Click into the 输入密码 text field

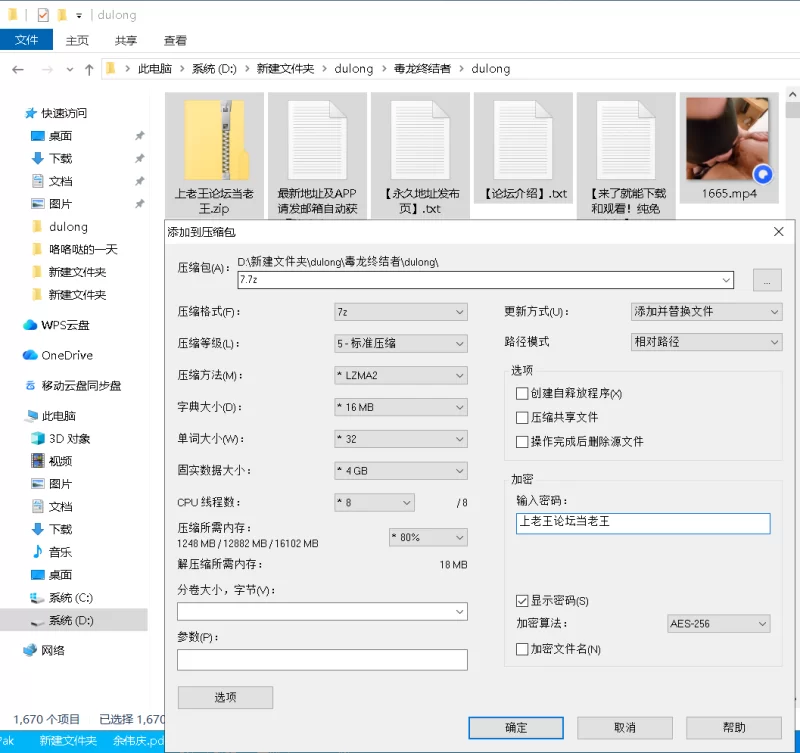(643, 523)
